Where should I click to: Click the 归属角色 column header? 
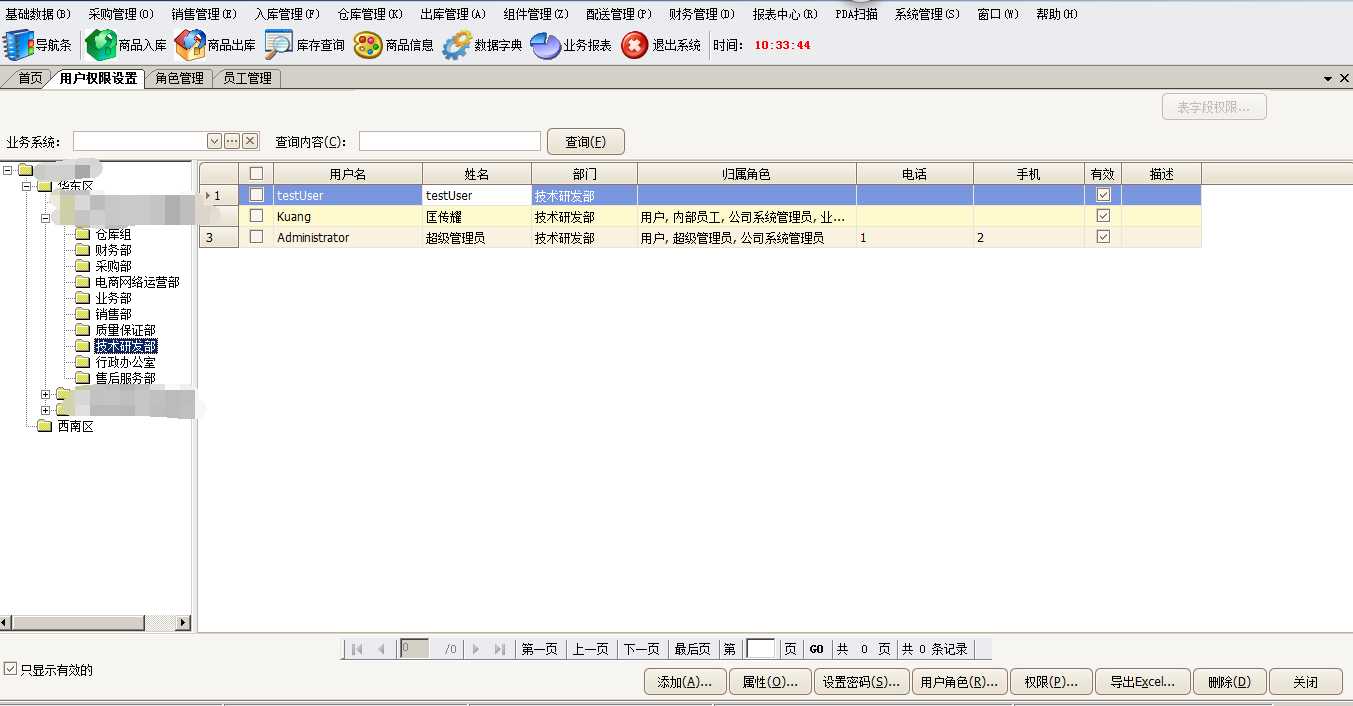747,173
